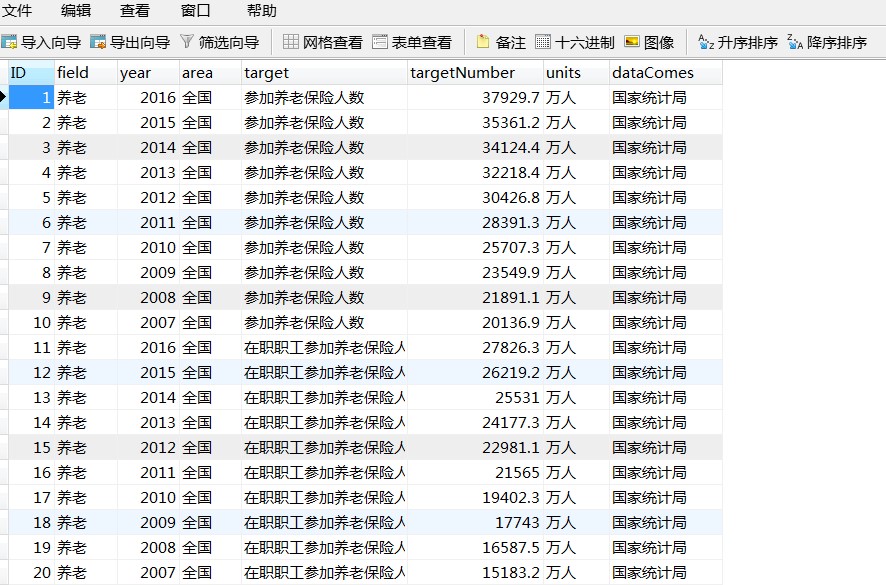Screen dimensions: 886x585
Task: Click the row indicator arrow for row 1
Action: click(3, 97)
